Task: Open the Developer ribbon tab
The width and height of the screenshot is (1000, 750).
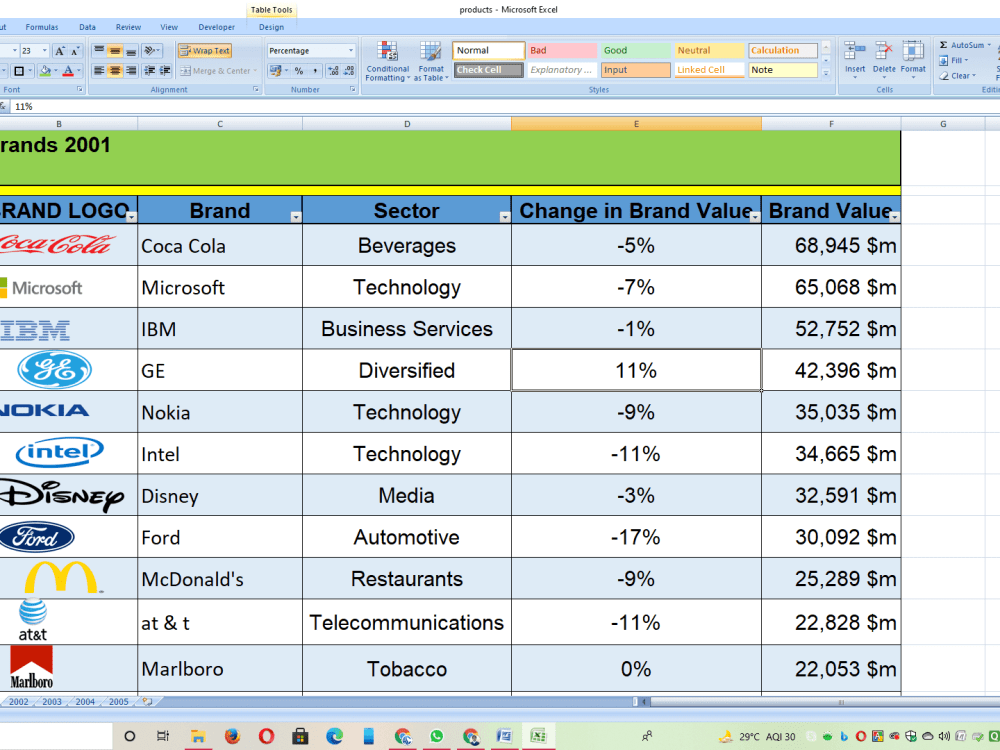Action: (x=216, y=27)
